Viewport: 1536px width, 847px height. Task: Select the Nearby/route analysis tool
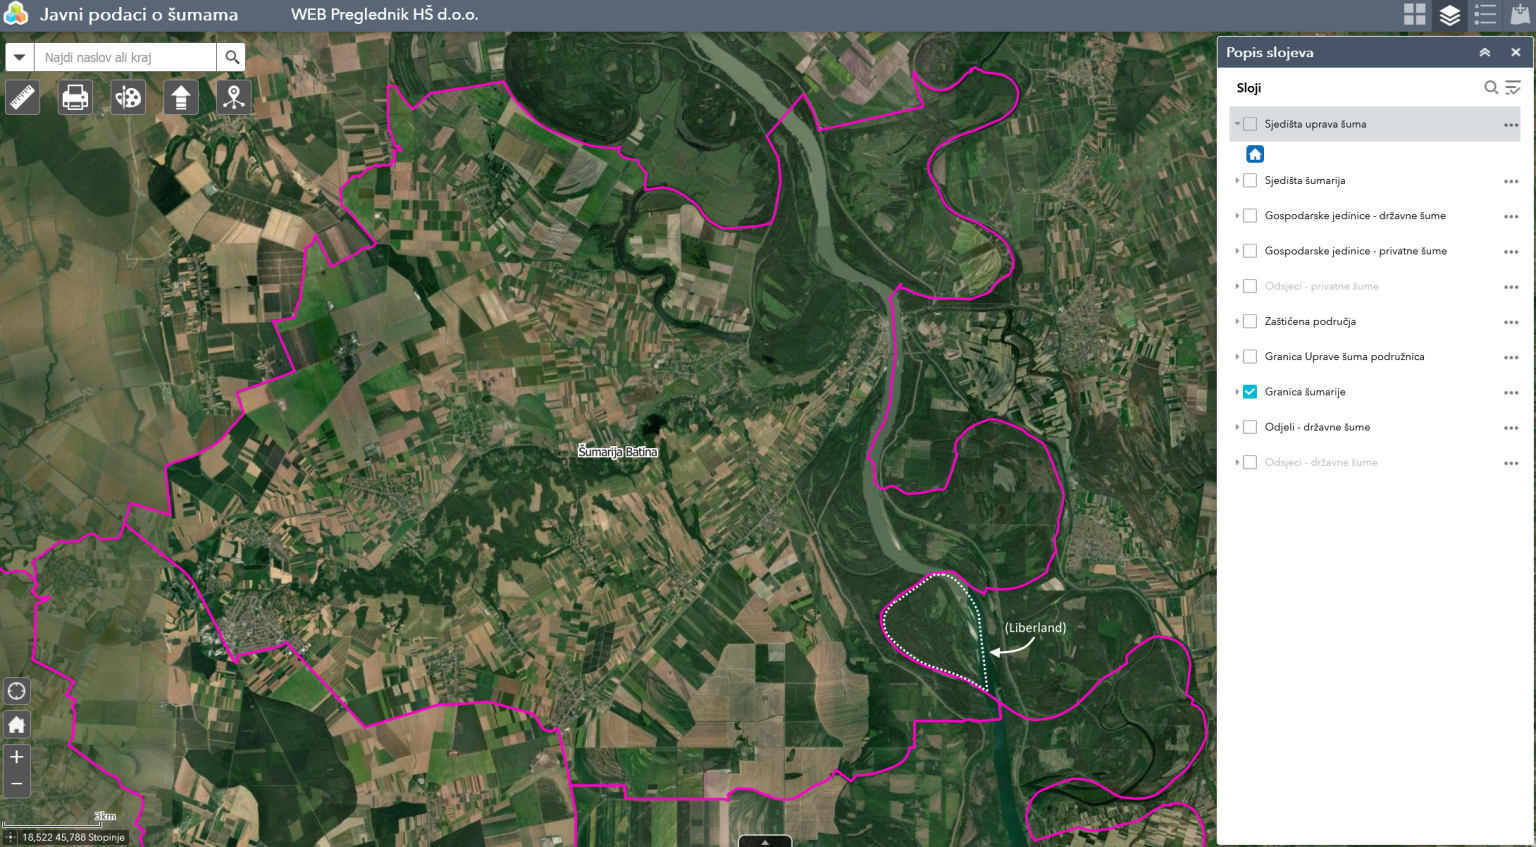coord(234,96)
